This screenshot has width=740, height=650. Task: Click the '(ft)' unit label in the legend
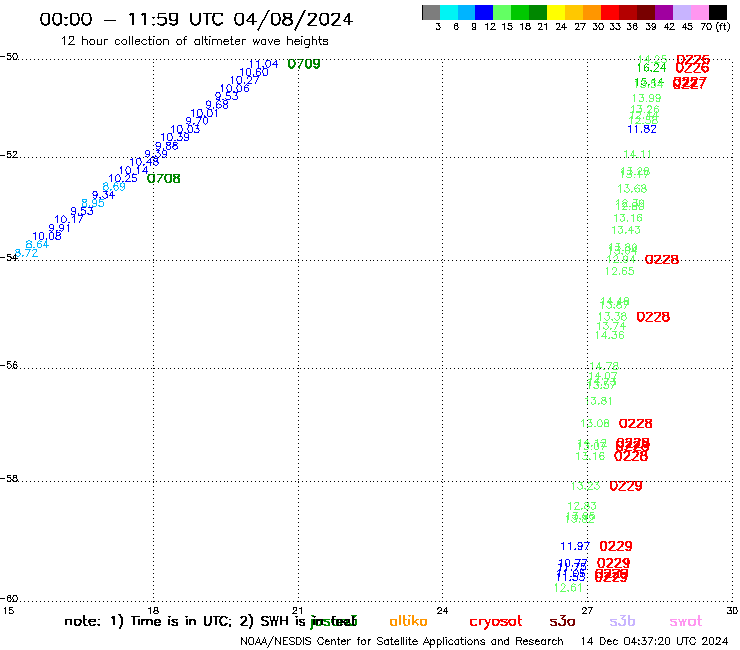[723, 26]
